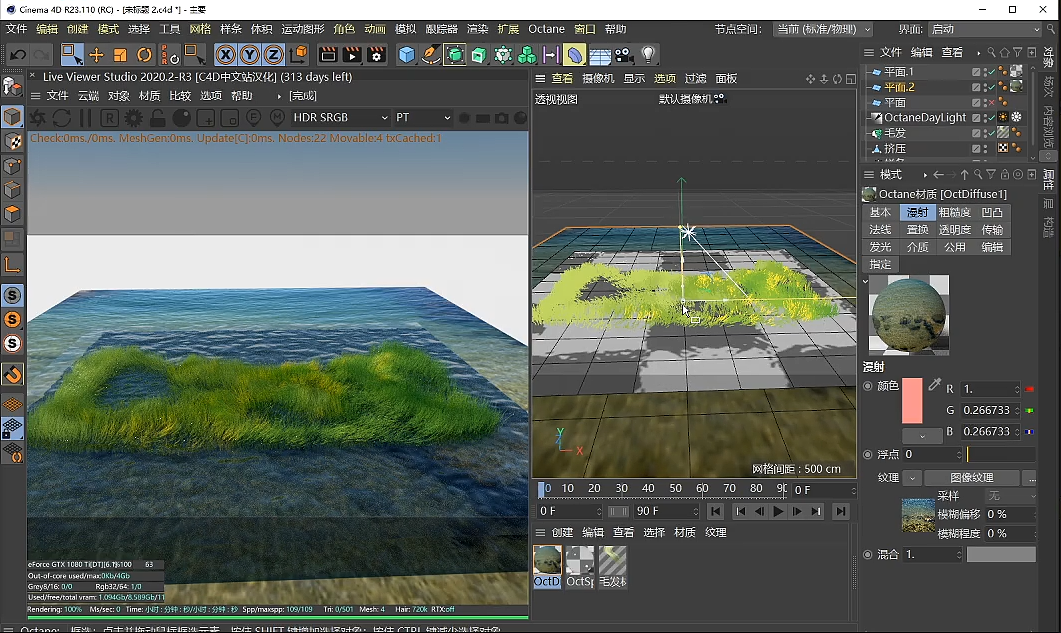Select the Scale tool
This screenshot has height=633, width=1061.
pyautogui.click(x=120, y=55)
